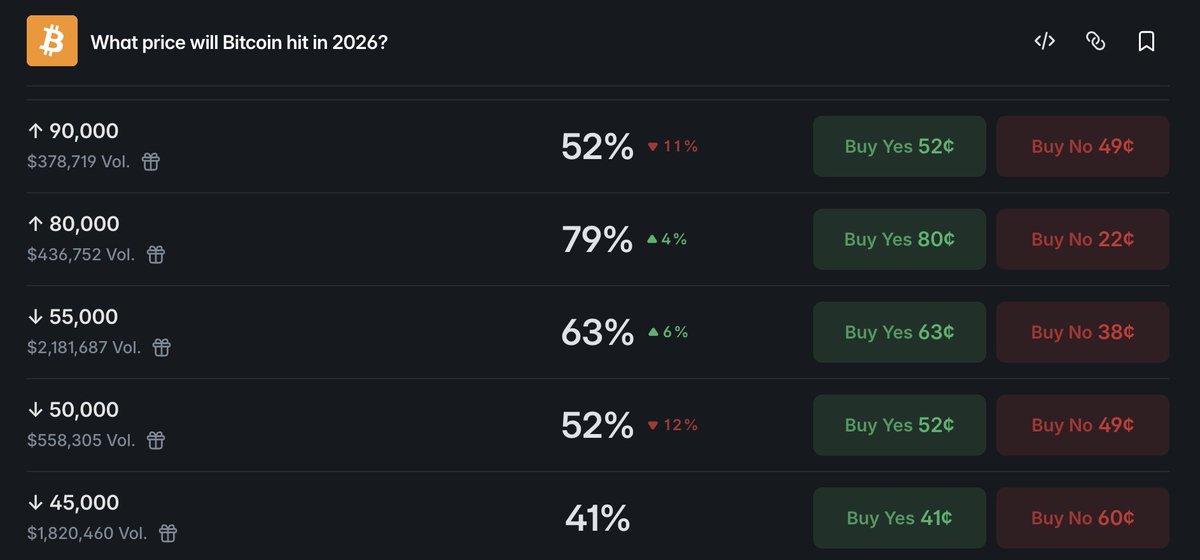Image resolution: width=1200 pixels, height=560 pixels.
Task: Click the gift icon for ↓ 55,000
Action: (x=161, y=347)
